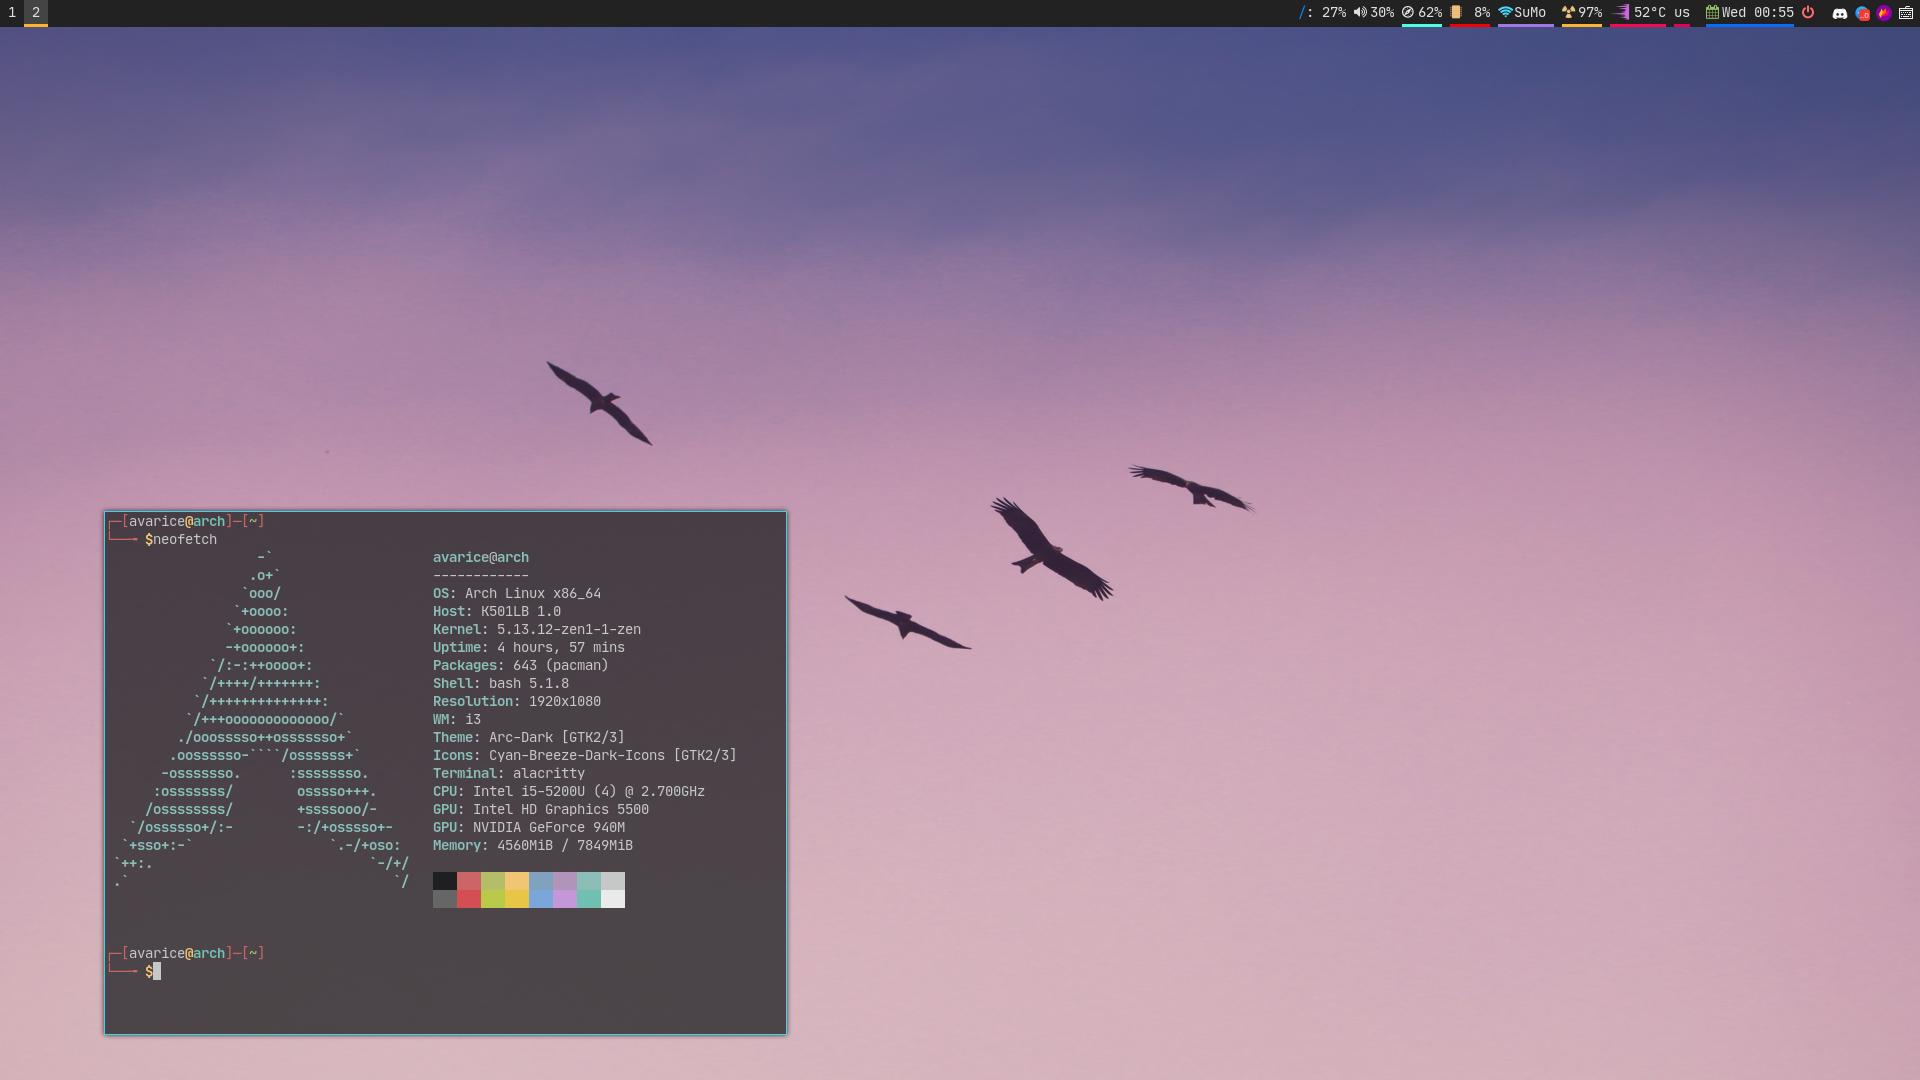Click the 'Uptime: 4 hours, 57 mins' line
The height and width of the screenshot is (1080, 1920).
[529, 648]
